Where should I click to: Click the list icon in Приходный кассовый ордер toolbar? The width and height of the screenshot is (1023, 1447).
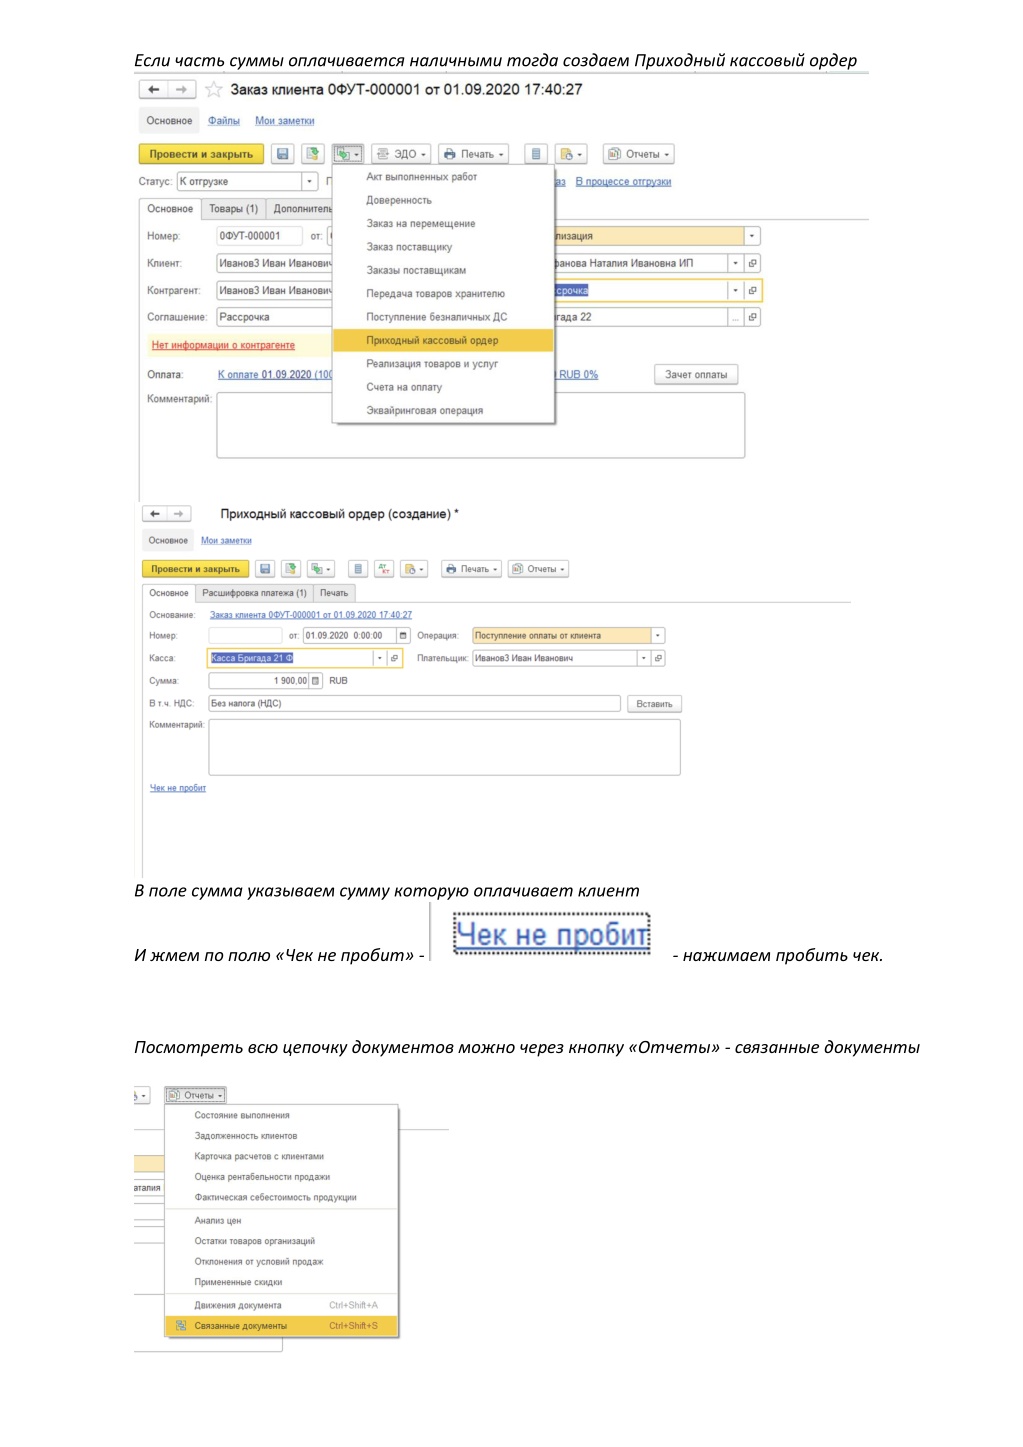tap(358, 569)
